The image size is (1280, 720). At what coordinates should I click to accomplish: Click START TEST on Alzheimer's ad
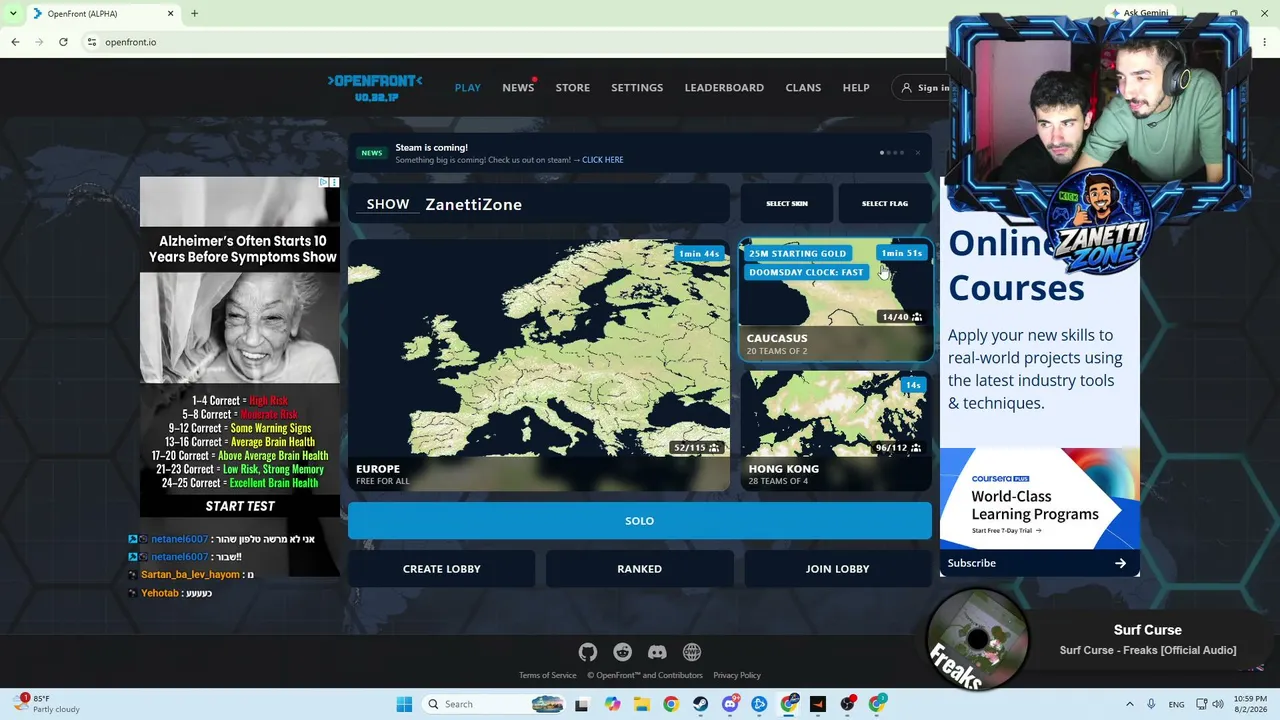[x=240, y=506]
